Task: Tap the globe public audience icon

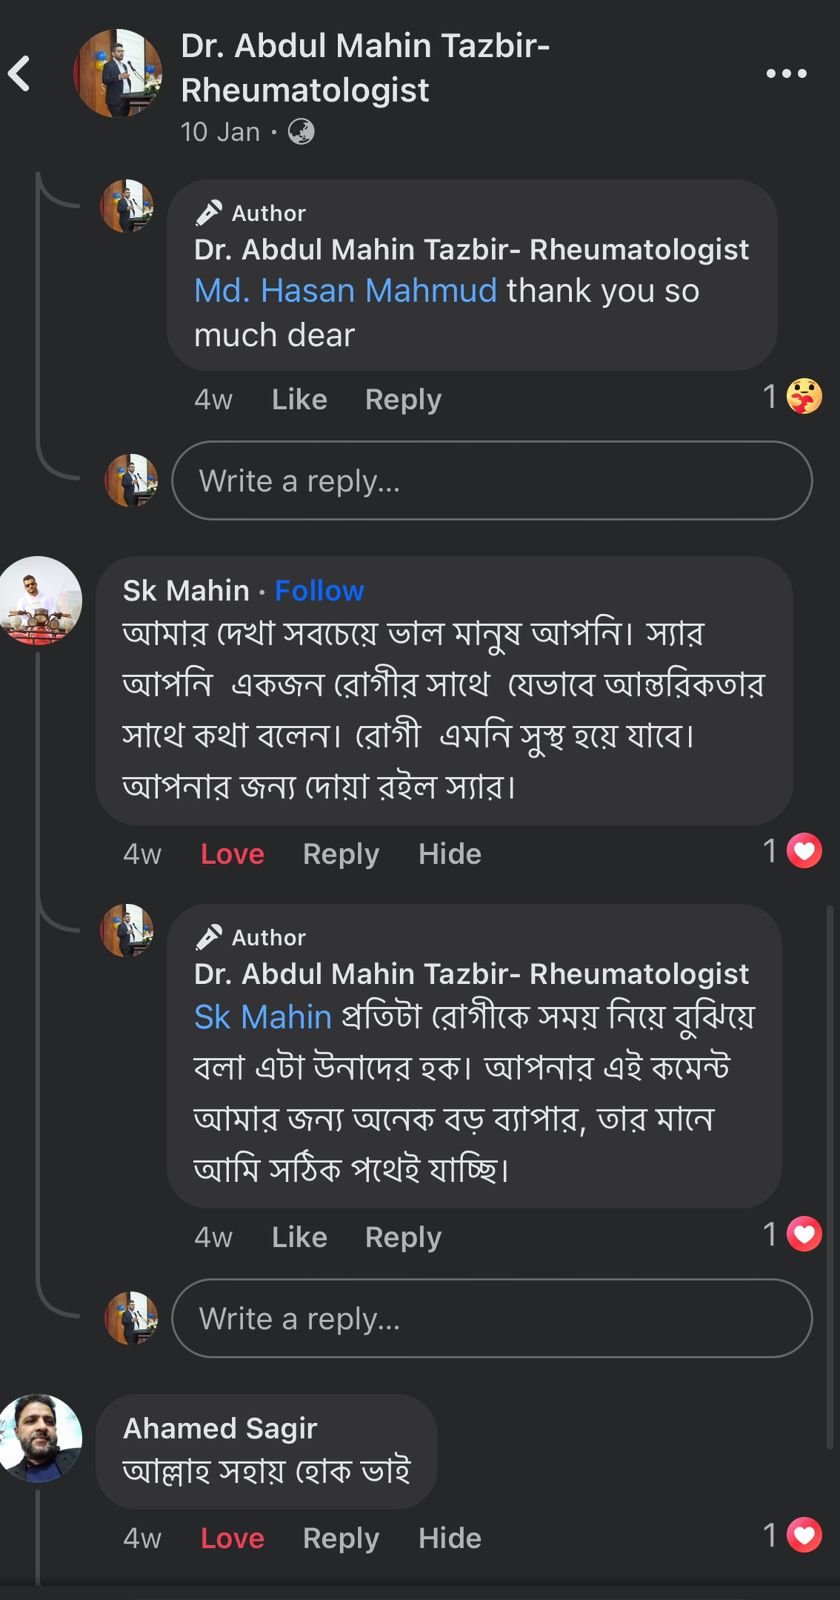Action: (301, 132)
